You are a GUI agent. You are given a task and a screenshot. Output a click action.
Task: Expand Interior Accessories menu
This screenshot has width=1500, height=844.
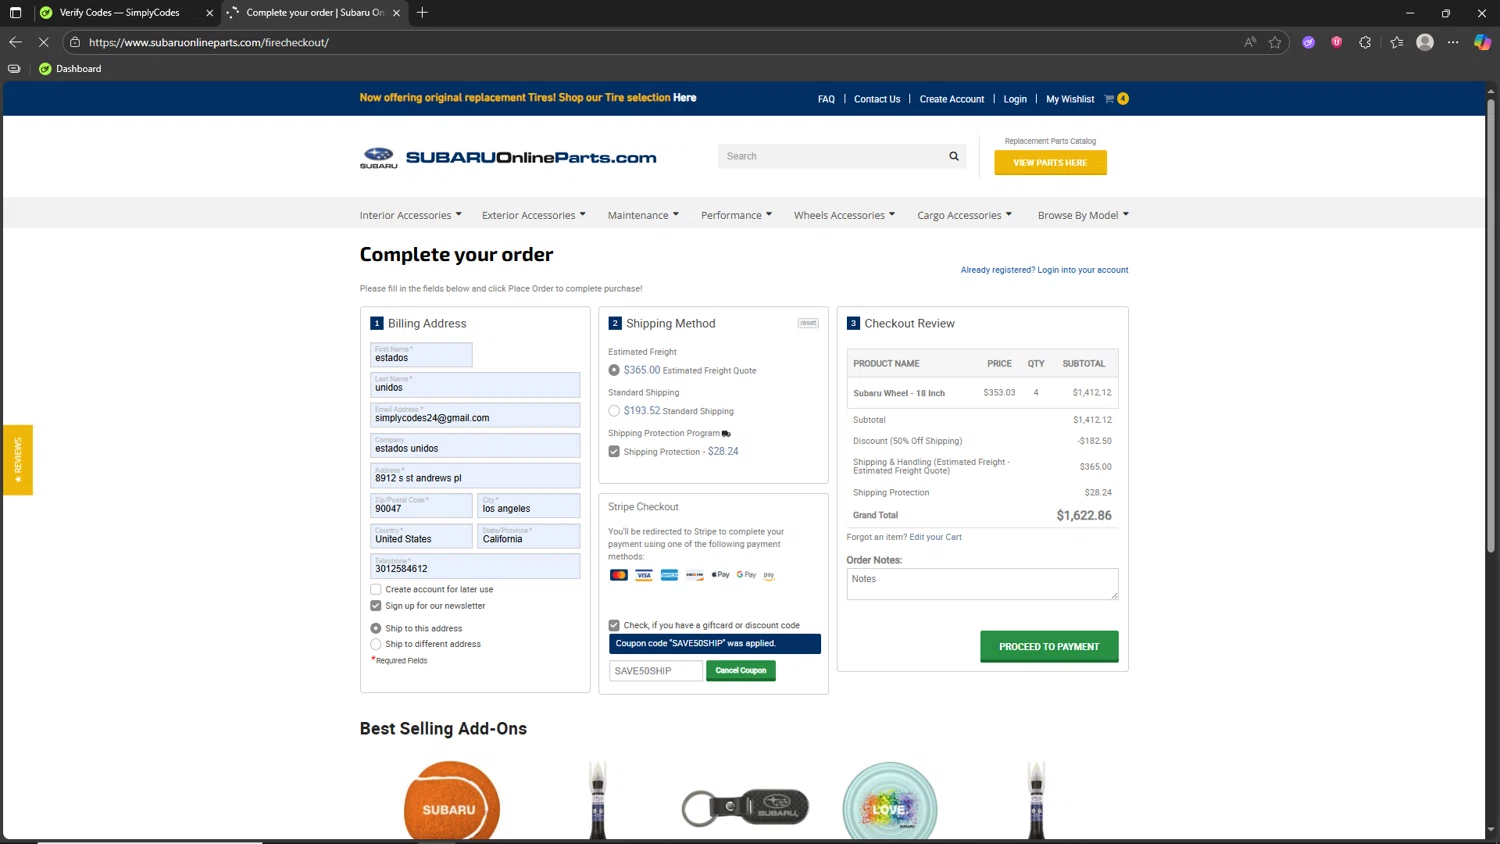(411, 215)
